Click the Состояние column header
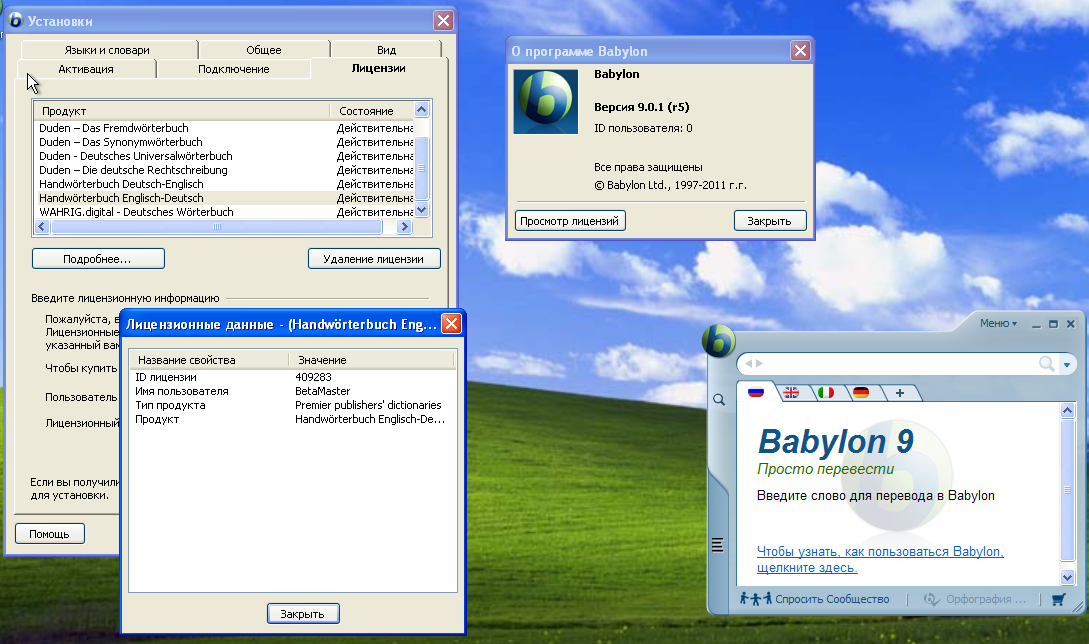Viewport: 1089px width, 644px height. [372, 110]
